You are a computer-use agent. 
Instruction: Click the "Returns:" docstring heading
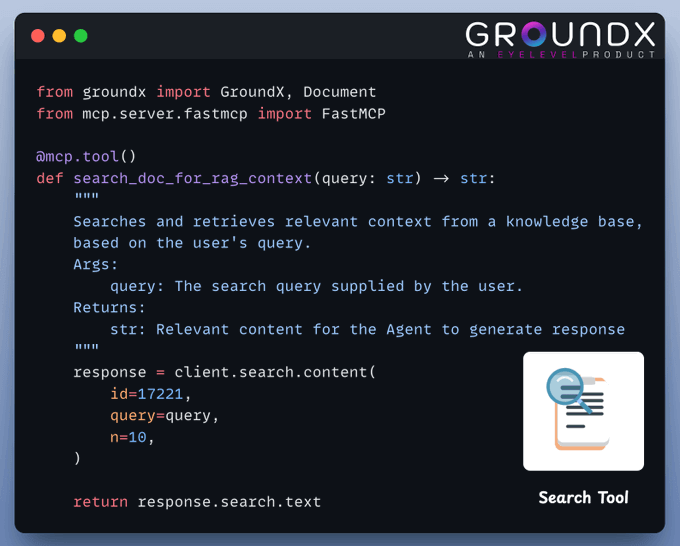pyautogui.click(x=109, y=307)
